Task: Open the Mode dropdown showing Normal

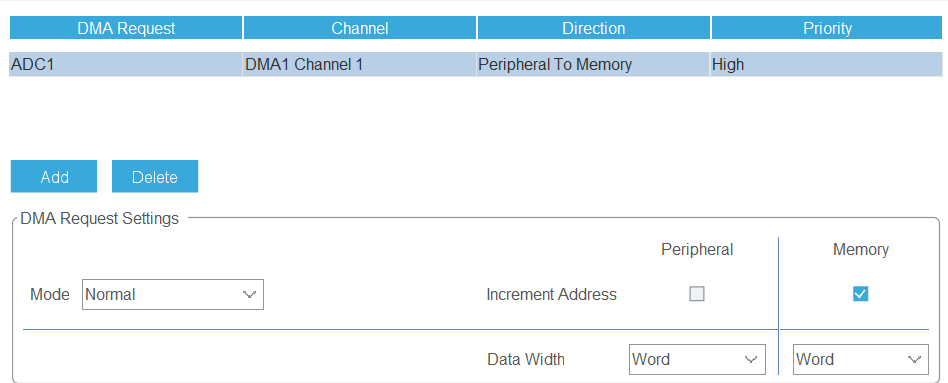Action: tap(173, 295)
